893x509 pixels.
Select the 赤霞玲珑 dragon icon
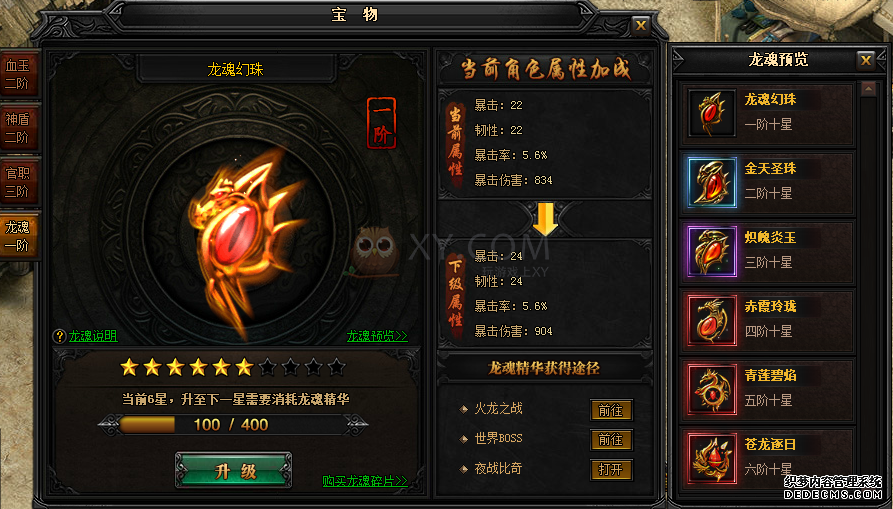(x=711, y=320)
